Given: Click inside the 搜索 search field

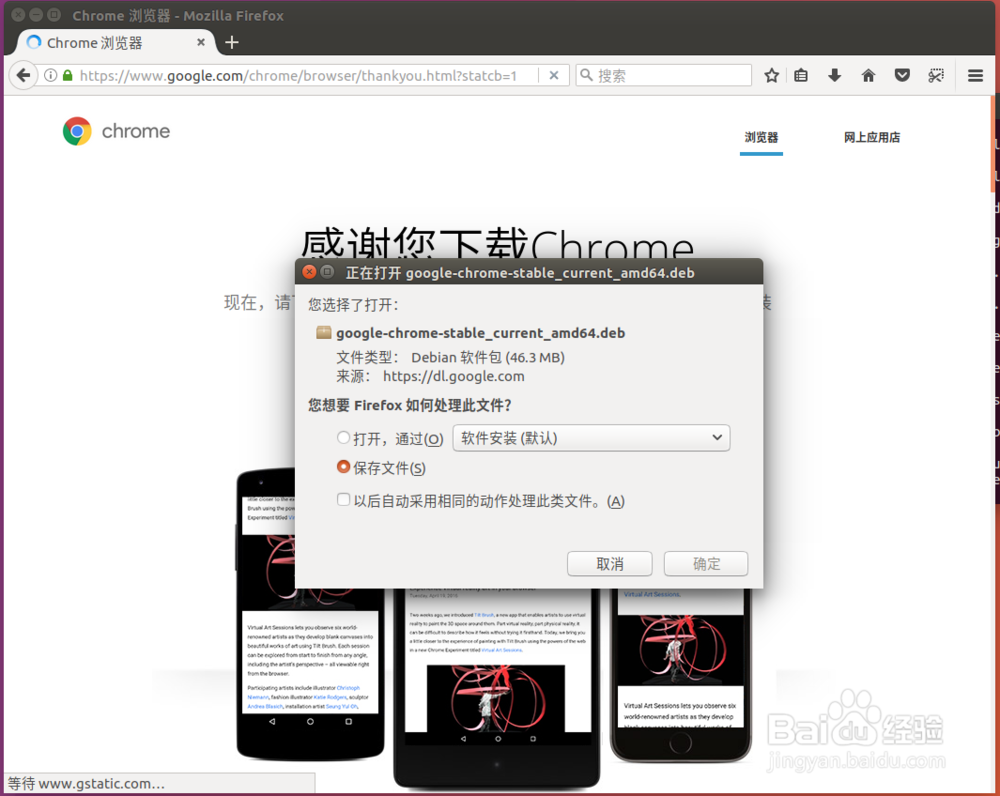Looking at the screenshot, I should (x=663, y=75).
